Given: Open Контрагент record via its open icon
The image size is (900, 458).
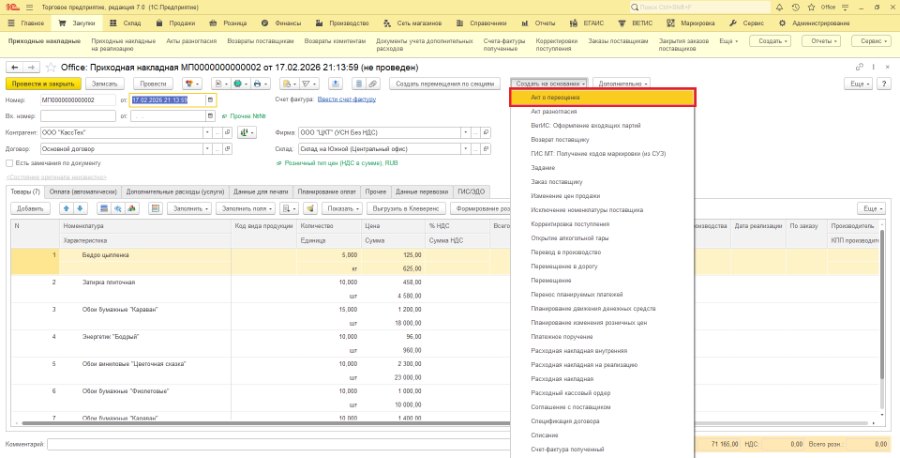Looking at the screenshot, I should tap(228, 133).
